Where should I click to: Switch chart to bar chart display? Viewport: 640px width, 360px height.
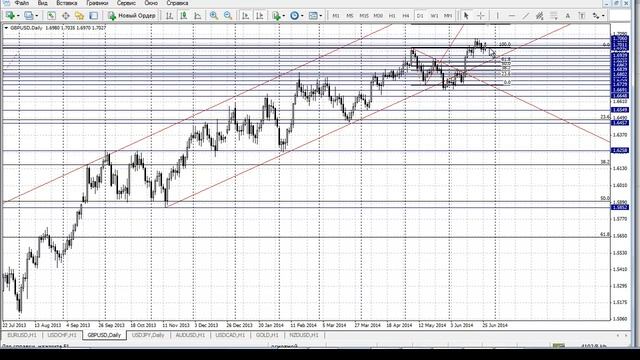(169, 16)
